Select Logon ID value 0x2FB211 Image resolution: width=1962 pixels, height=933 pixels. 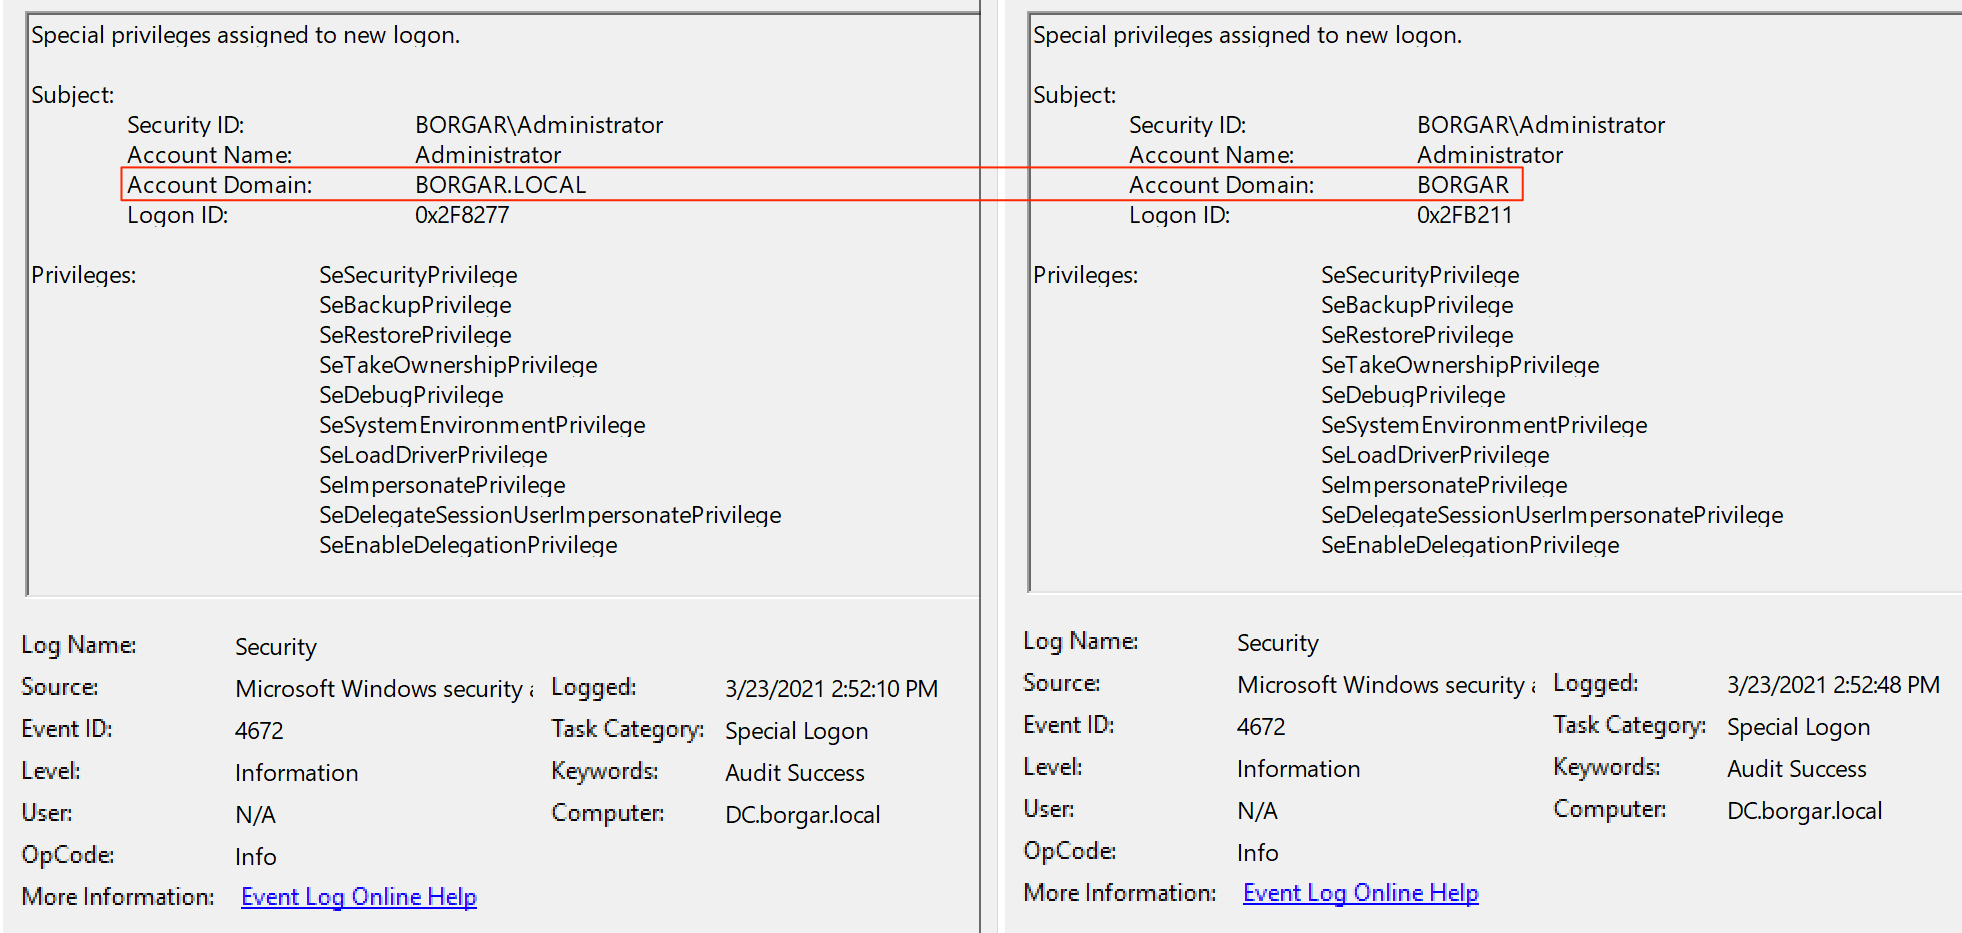click(x=1464, y=215)
